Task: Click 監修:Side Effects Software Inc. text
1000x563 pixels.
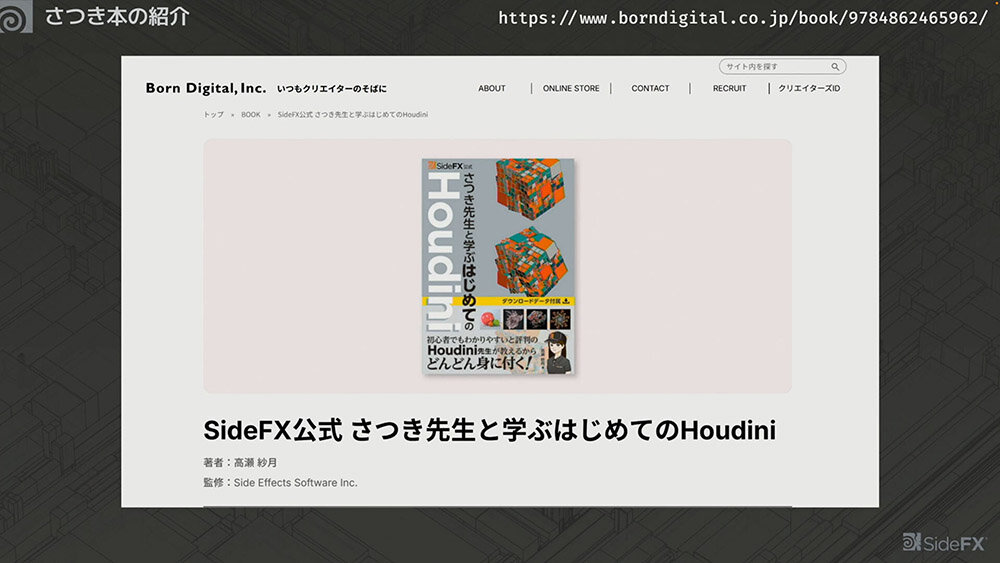Action: [x=280, y=483]
